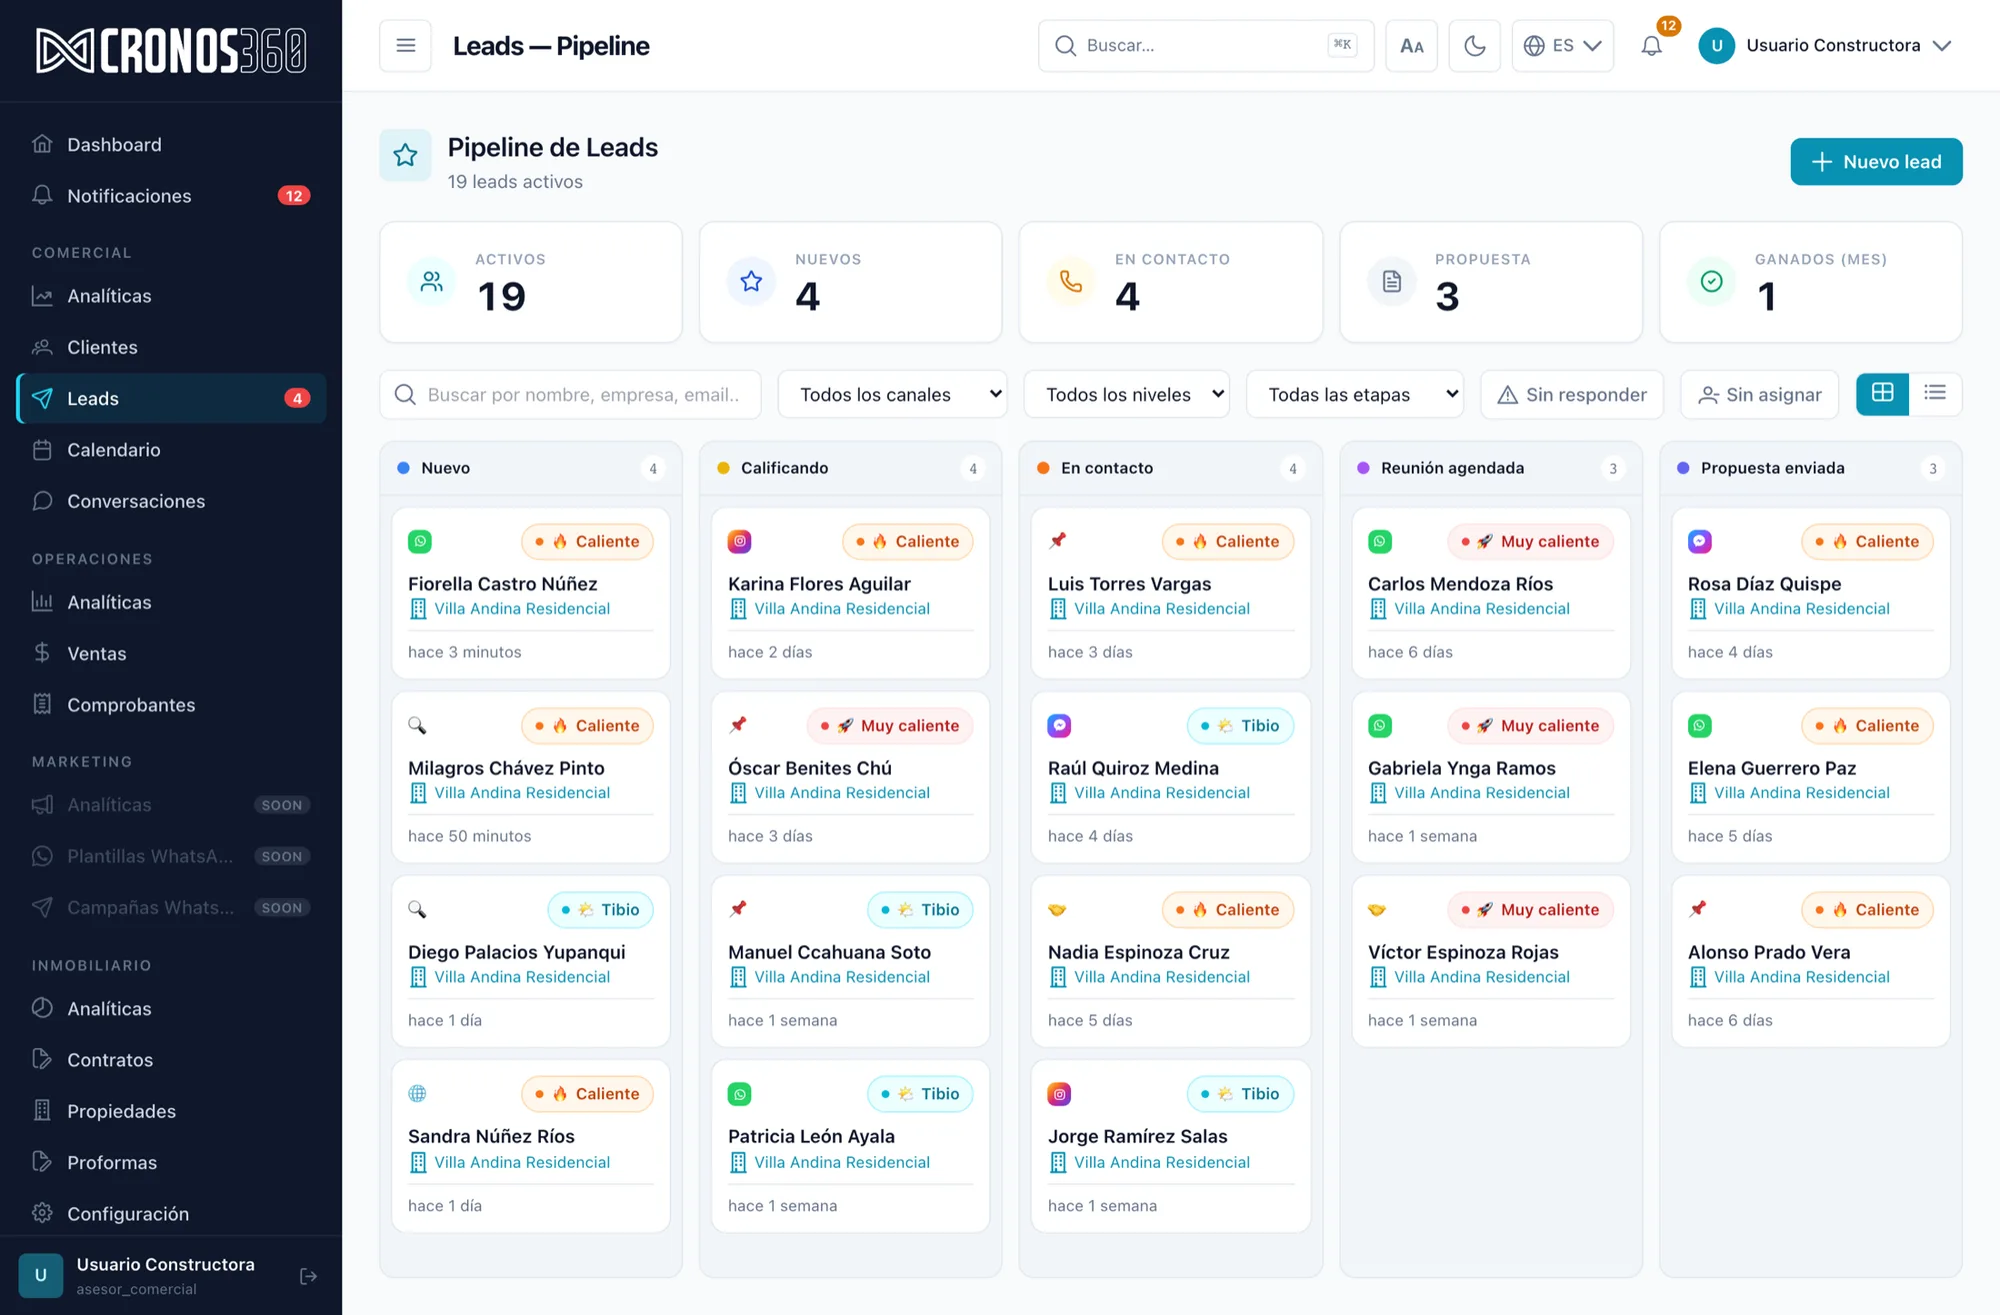Click the handshake icon on Nadia Espinoza Cruz card

pyautogui.click(x=1057, y=910)
